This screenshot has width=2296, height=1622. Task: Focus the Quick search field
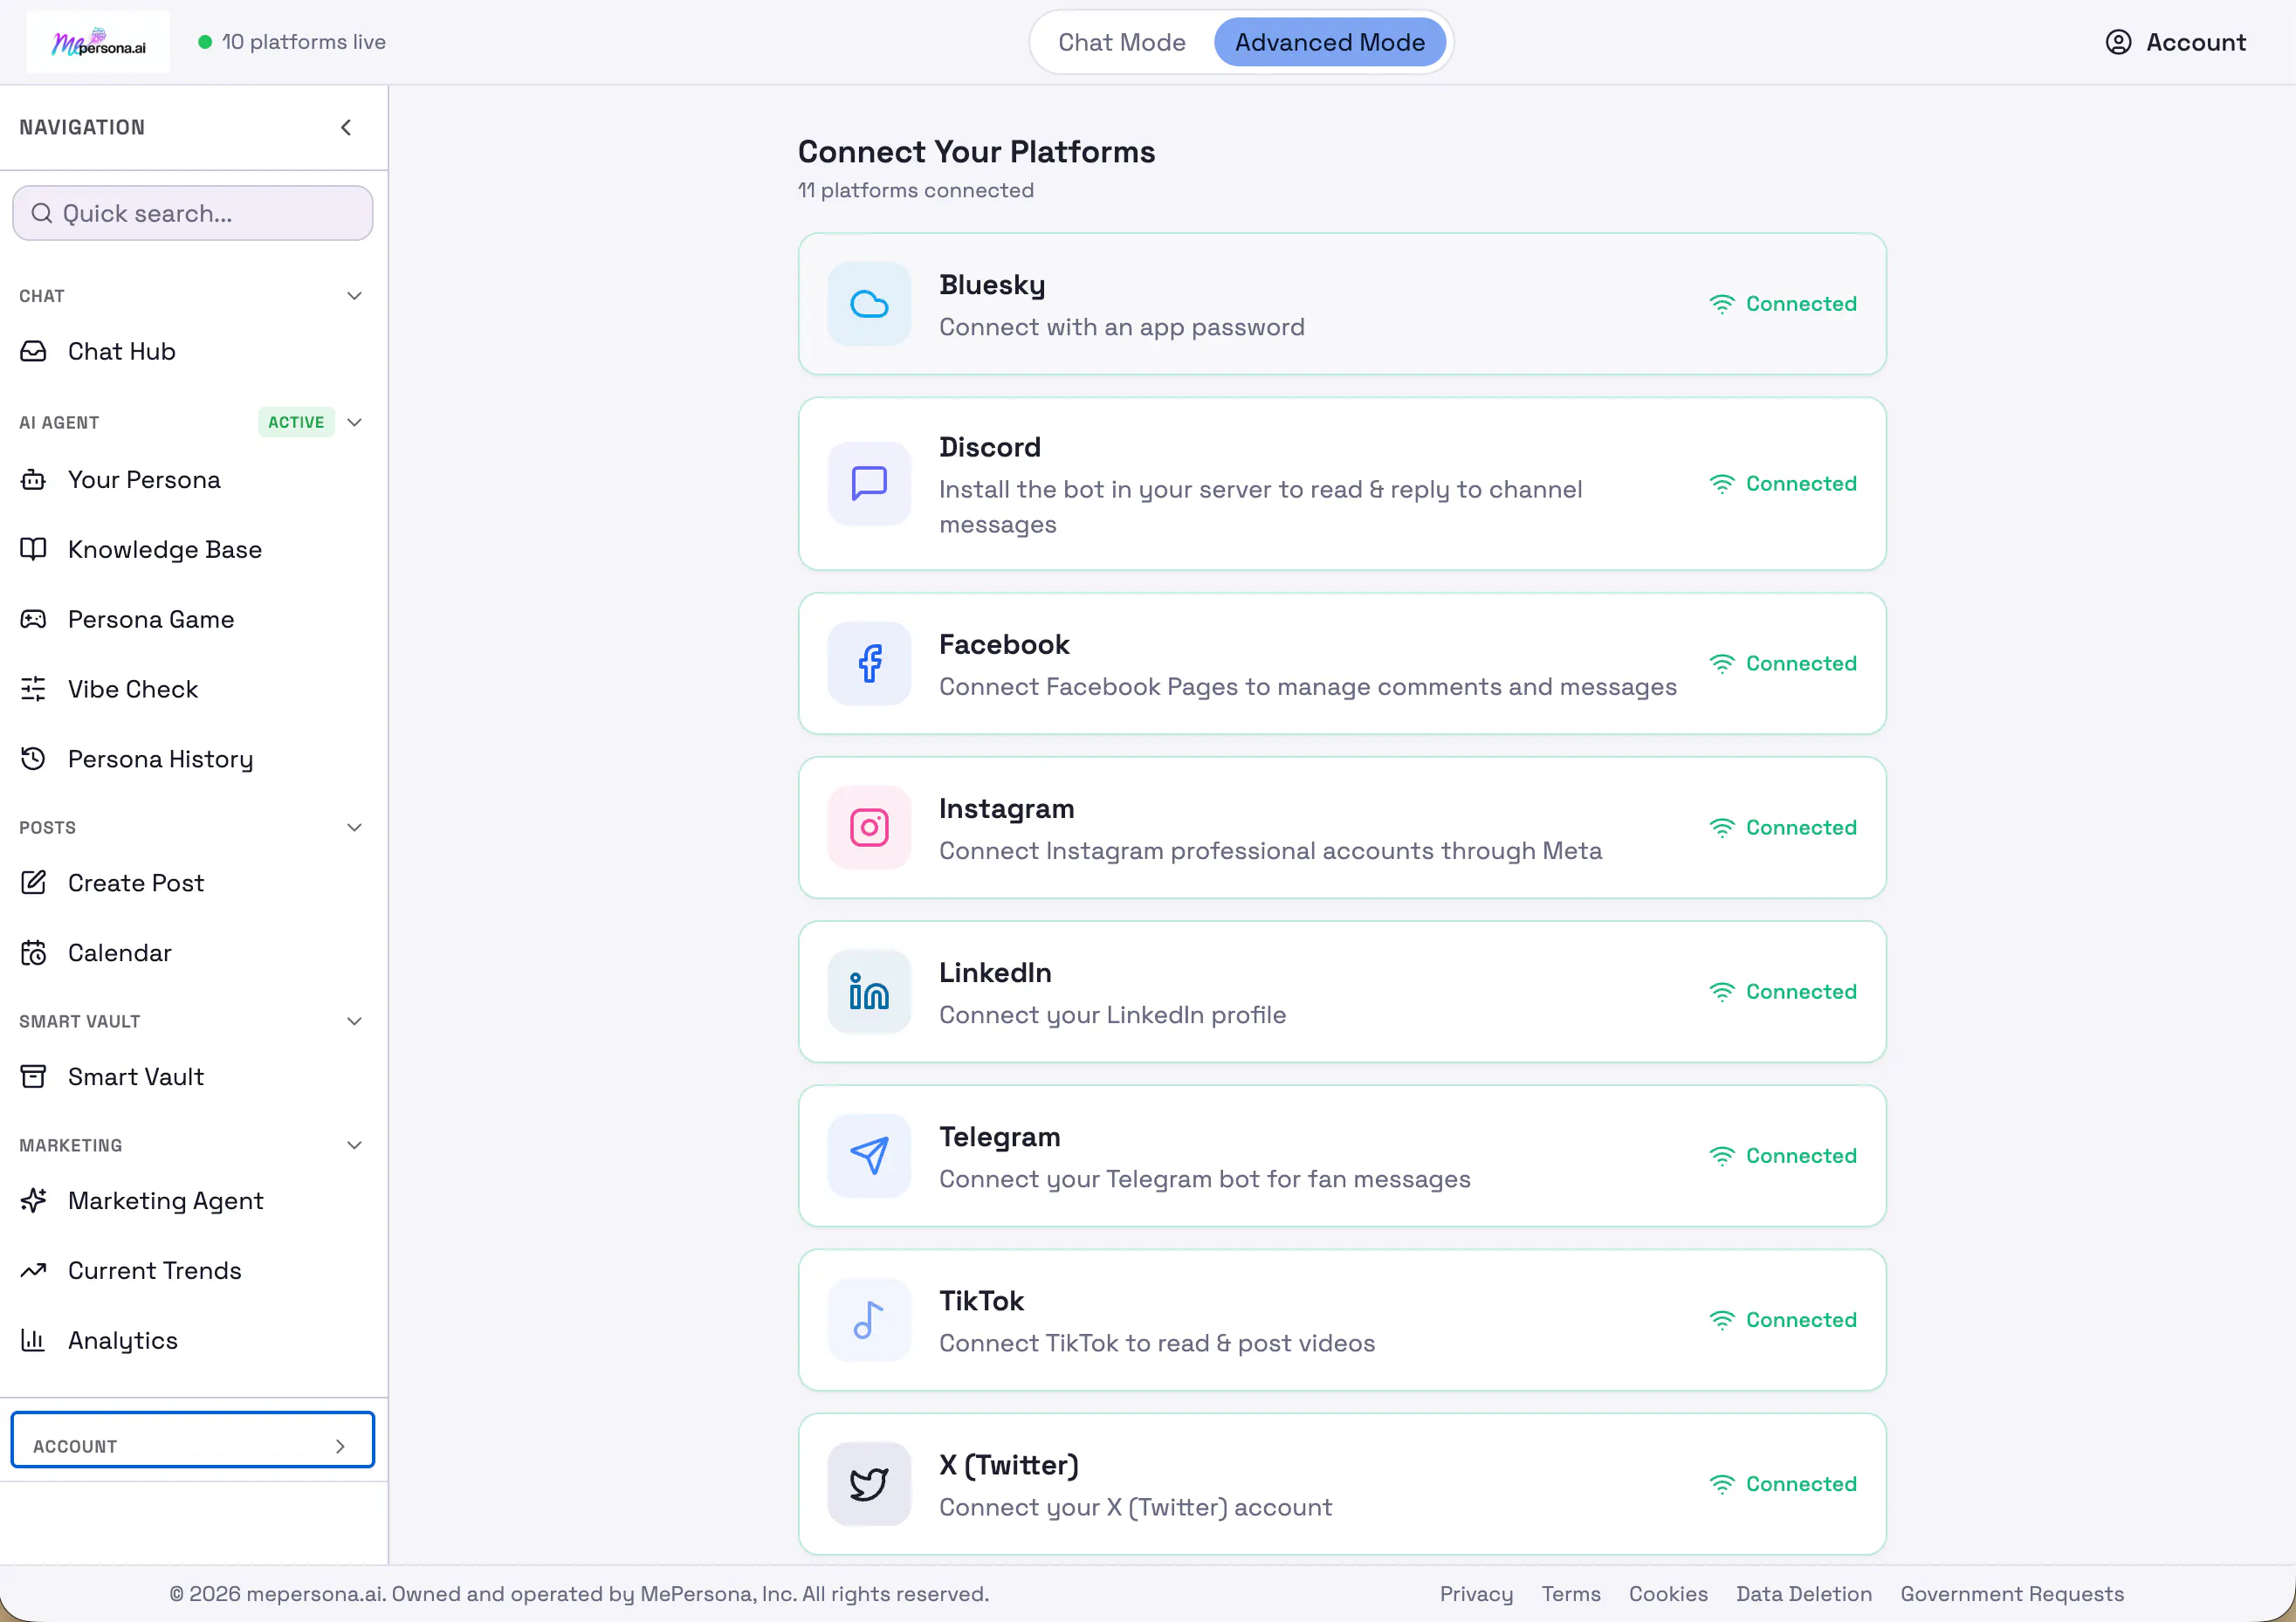click(x=193, y=213)
